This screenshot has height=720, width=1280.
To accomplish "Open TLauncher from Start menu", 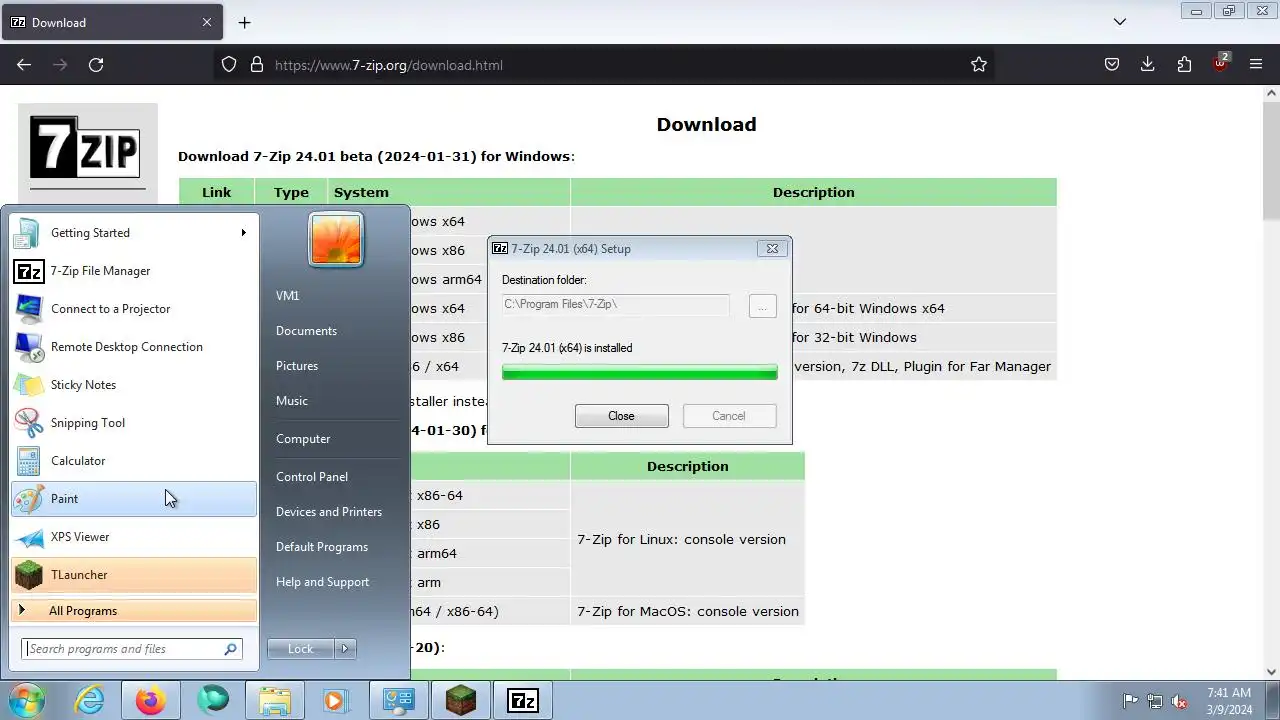I will pos(133,575).
